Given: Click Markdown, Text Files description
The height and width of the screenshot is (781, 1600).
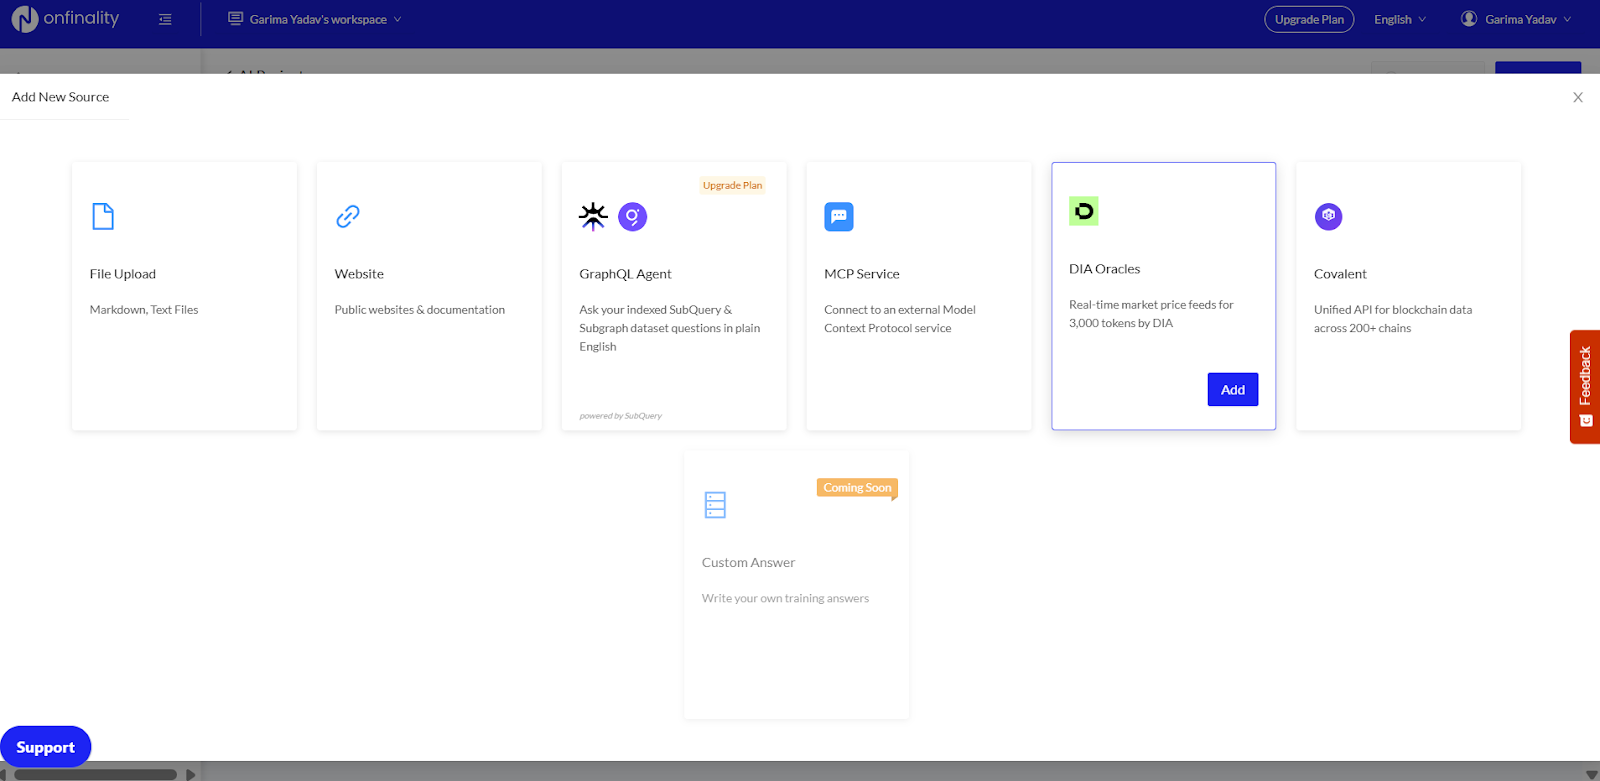Looking at the screenshot, I should [144, 310].
